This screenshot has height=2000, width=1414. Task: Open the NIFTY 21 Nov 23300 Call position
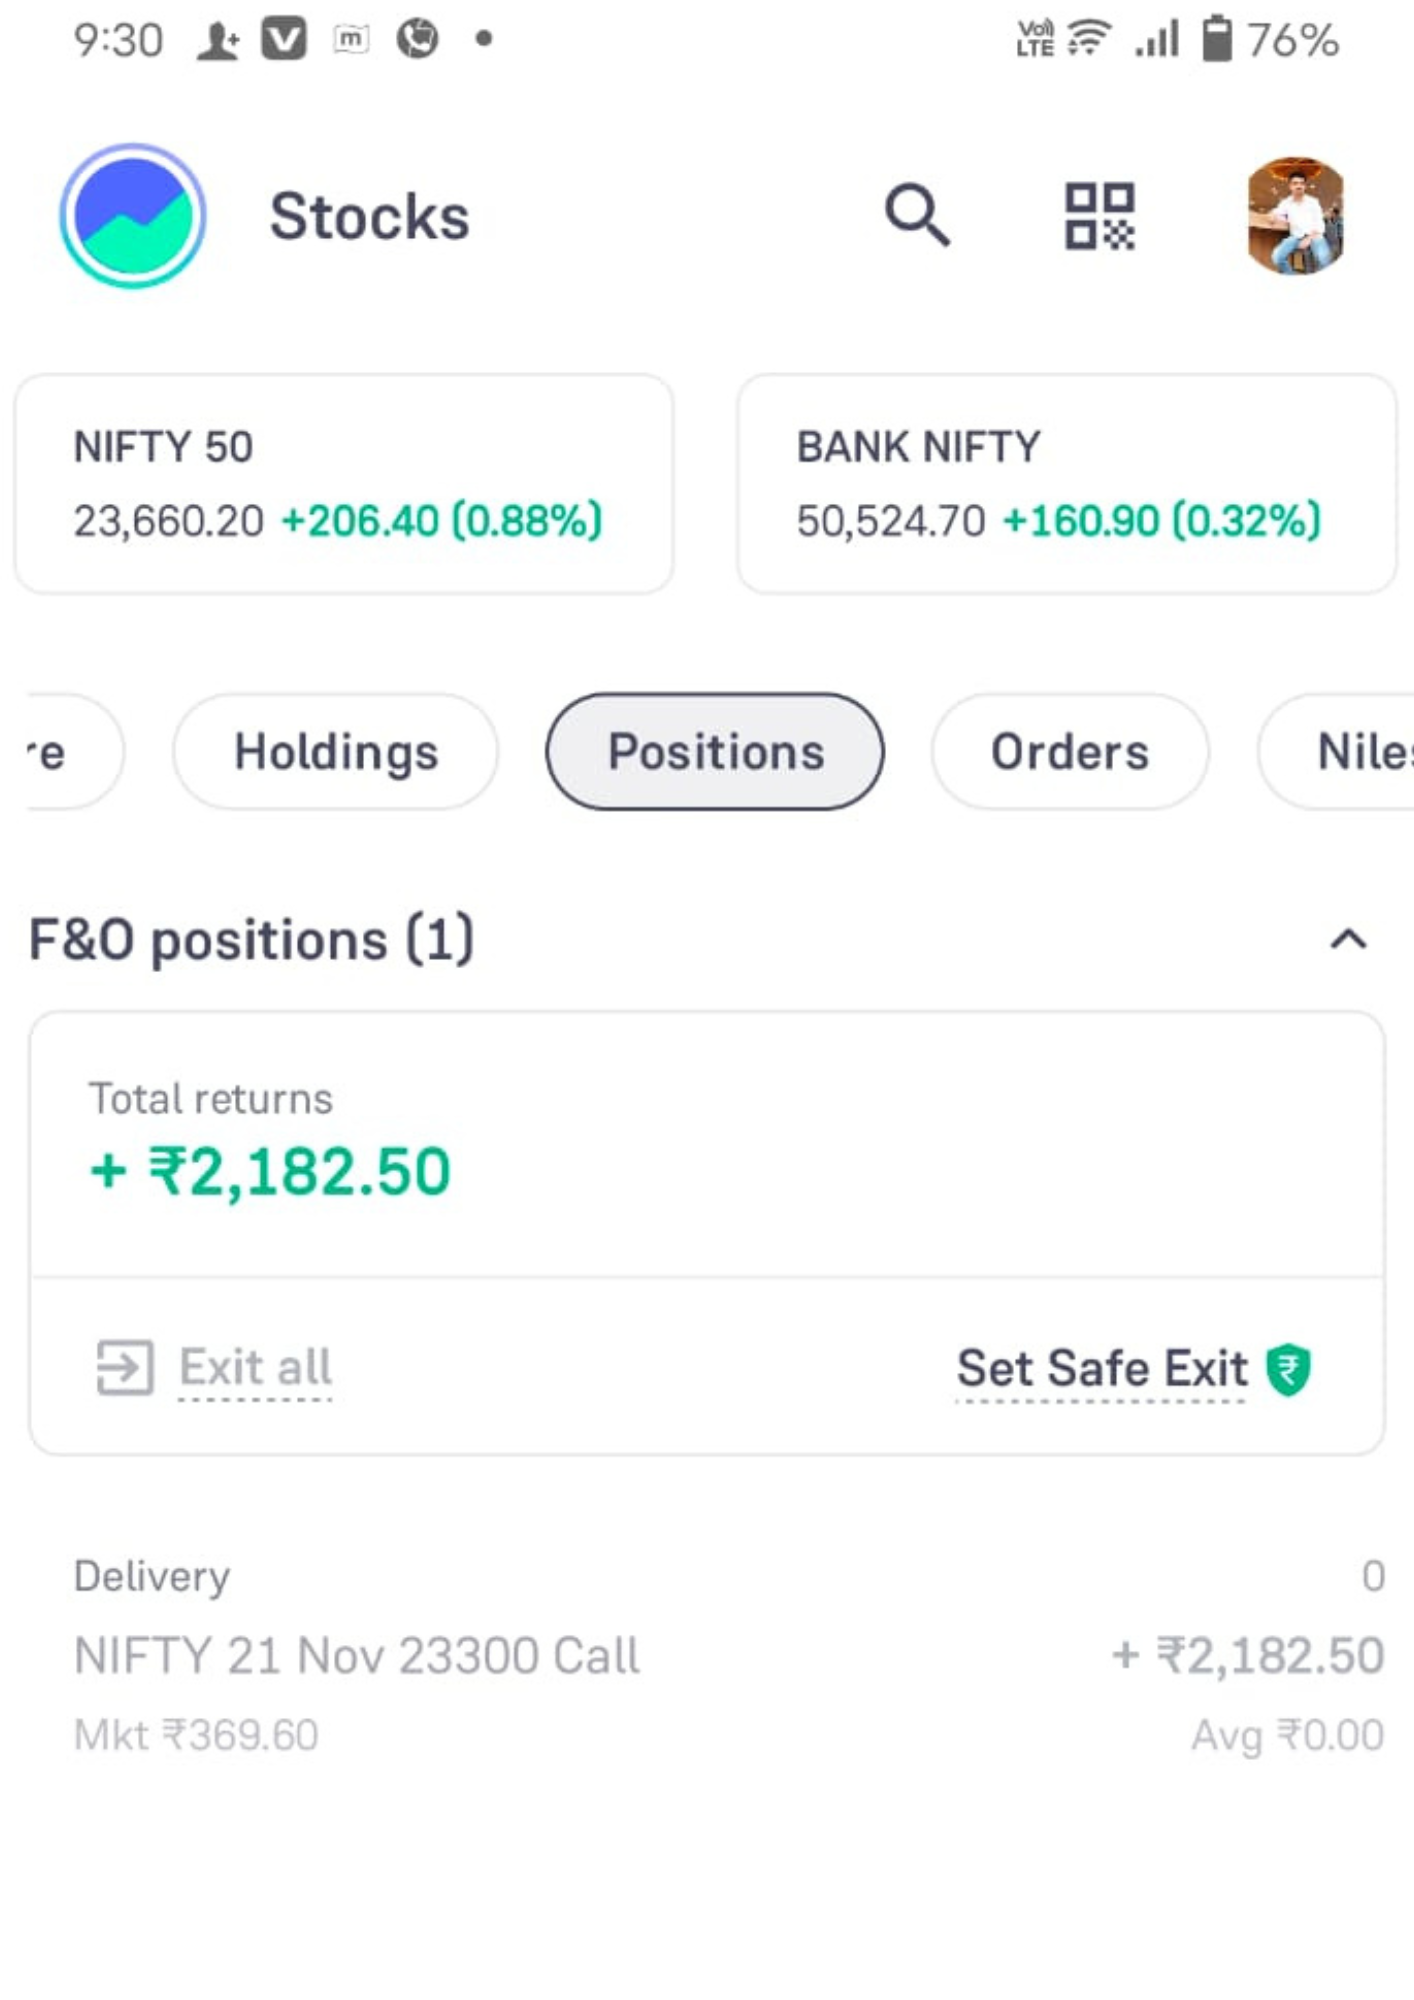click(729, 1655)
